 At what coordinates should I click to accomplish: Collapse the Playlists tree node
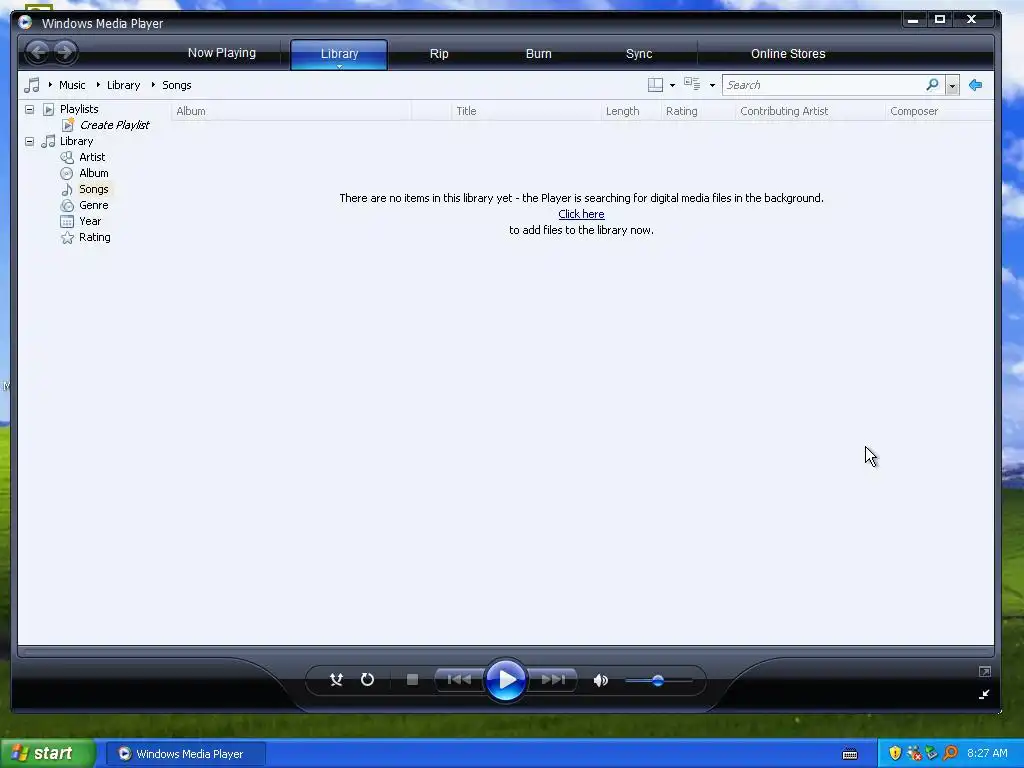click(29, 109)
